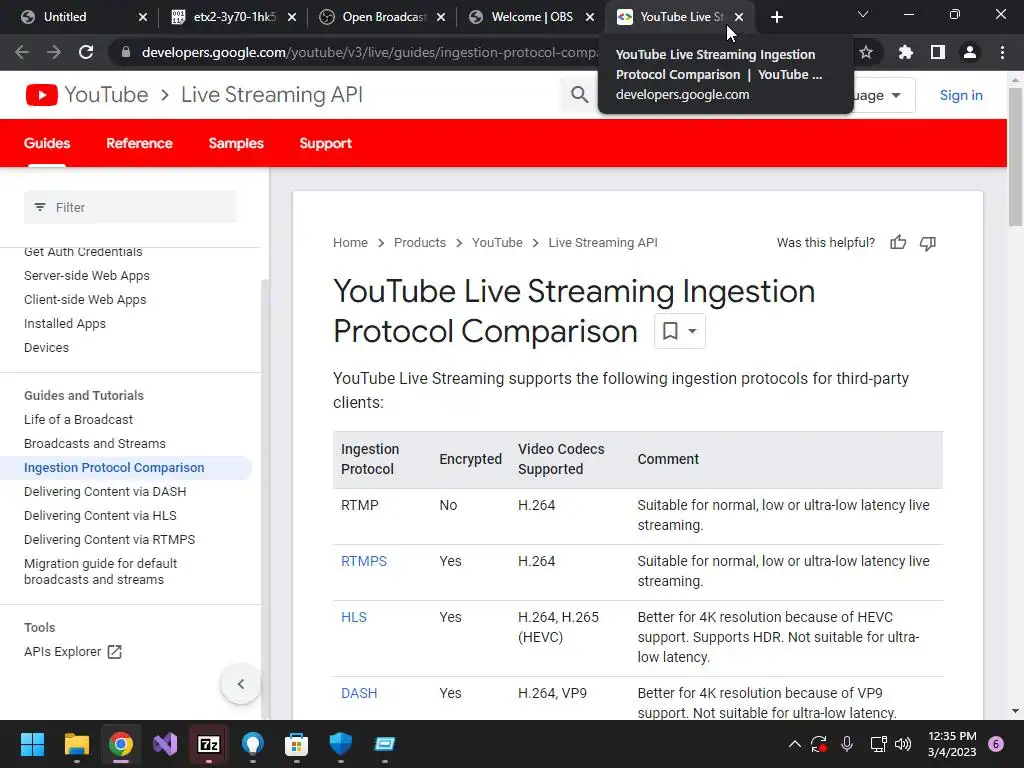The image size is (1024, 768).
Task: Switch to the Support tab
Action: (x=325, y=143)
